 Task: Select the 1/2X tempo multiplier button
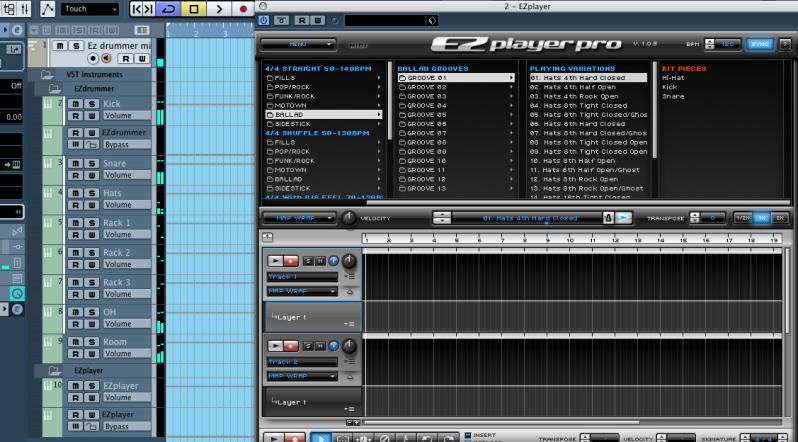click(x=742, y=218)
